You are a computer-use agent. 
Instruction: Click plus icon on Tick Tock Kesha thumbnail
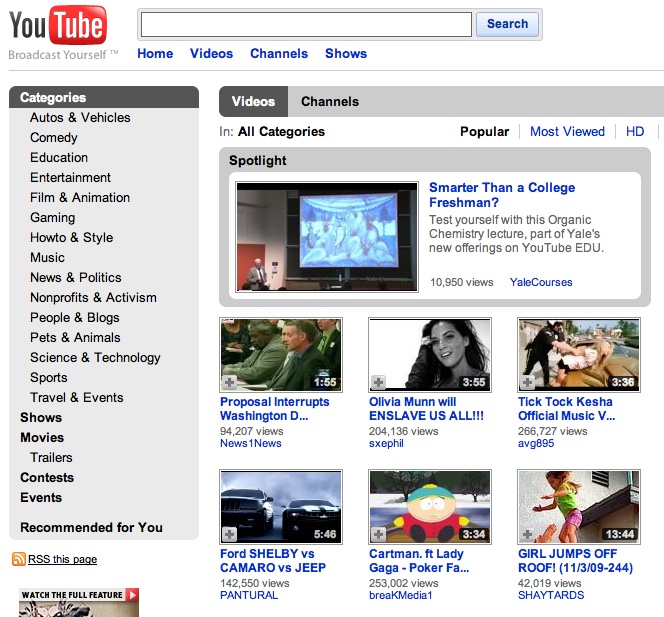pyautogui.click(x=528, y=382)
